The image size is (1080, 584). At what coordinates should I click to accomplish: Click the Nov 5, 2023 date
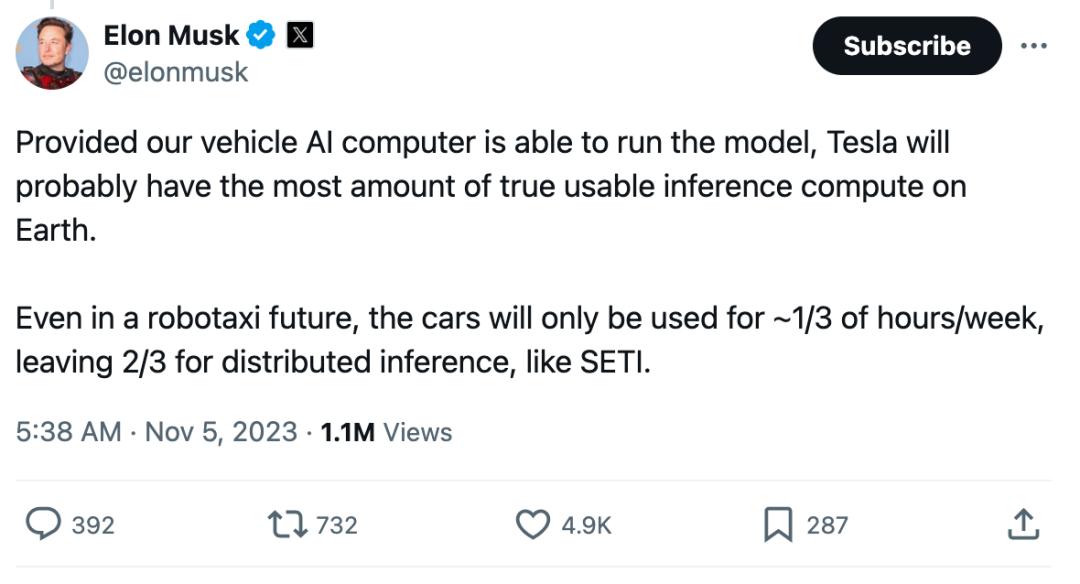[x=221, y=432]
